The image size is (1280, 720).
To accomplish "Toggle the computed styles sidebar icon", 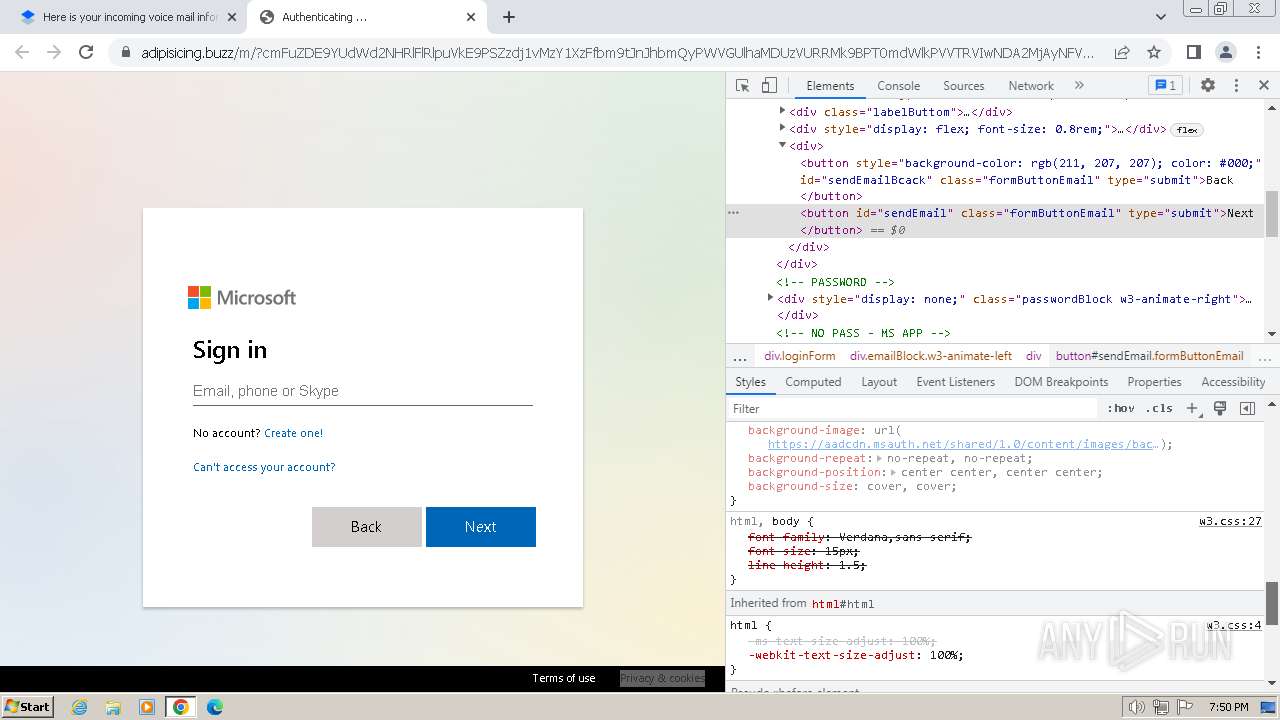I will click(1247, 408).
